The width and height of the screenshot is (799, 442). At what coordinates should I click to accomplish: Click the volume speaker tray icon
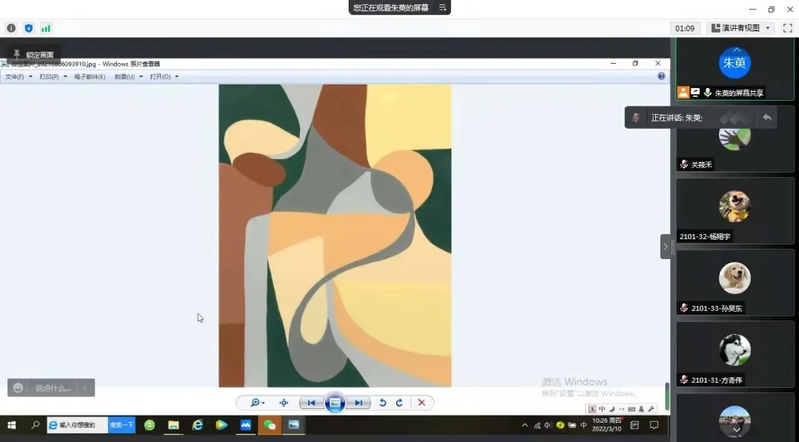(548, 425)
